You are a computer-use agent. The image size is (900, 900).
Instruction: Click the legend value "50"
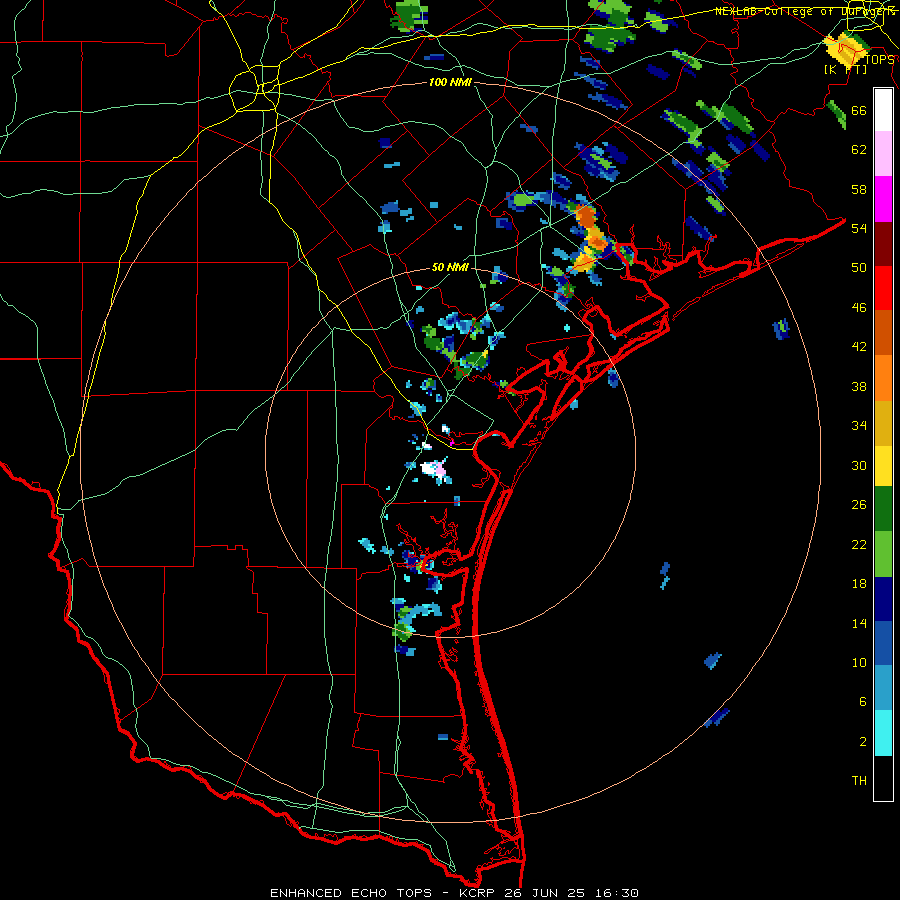859,268
